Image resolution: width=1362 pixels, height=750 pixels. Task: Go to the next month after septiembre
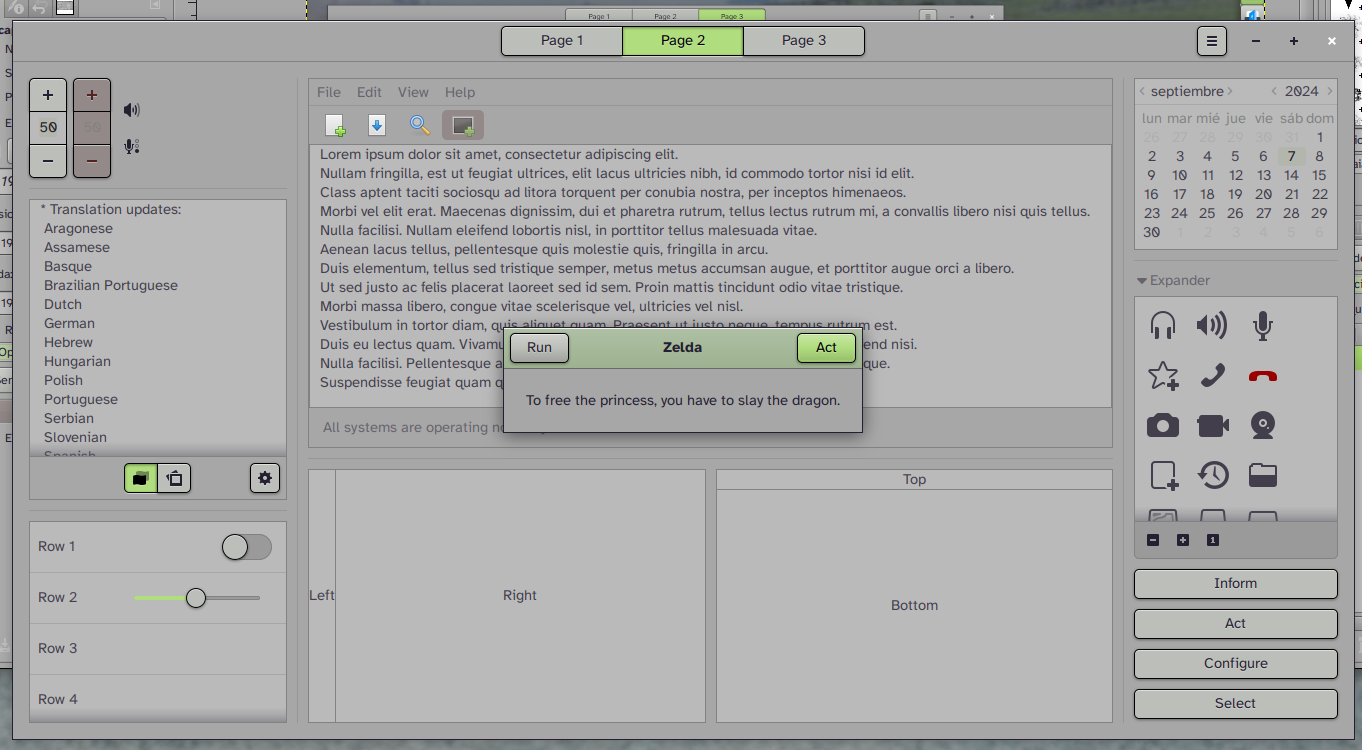tap(1230, 91)
